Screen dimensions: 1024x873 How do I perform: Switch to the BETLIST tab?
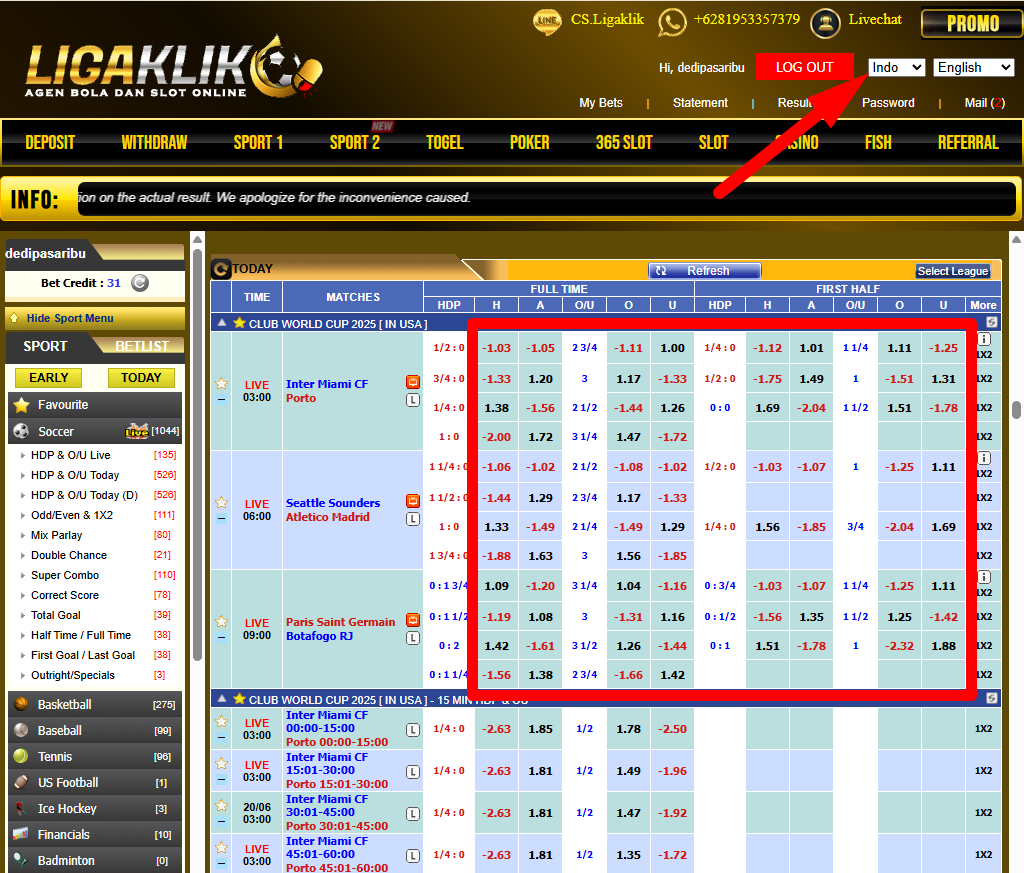pyautogui.click(x=142, y=346)
